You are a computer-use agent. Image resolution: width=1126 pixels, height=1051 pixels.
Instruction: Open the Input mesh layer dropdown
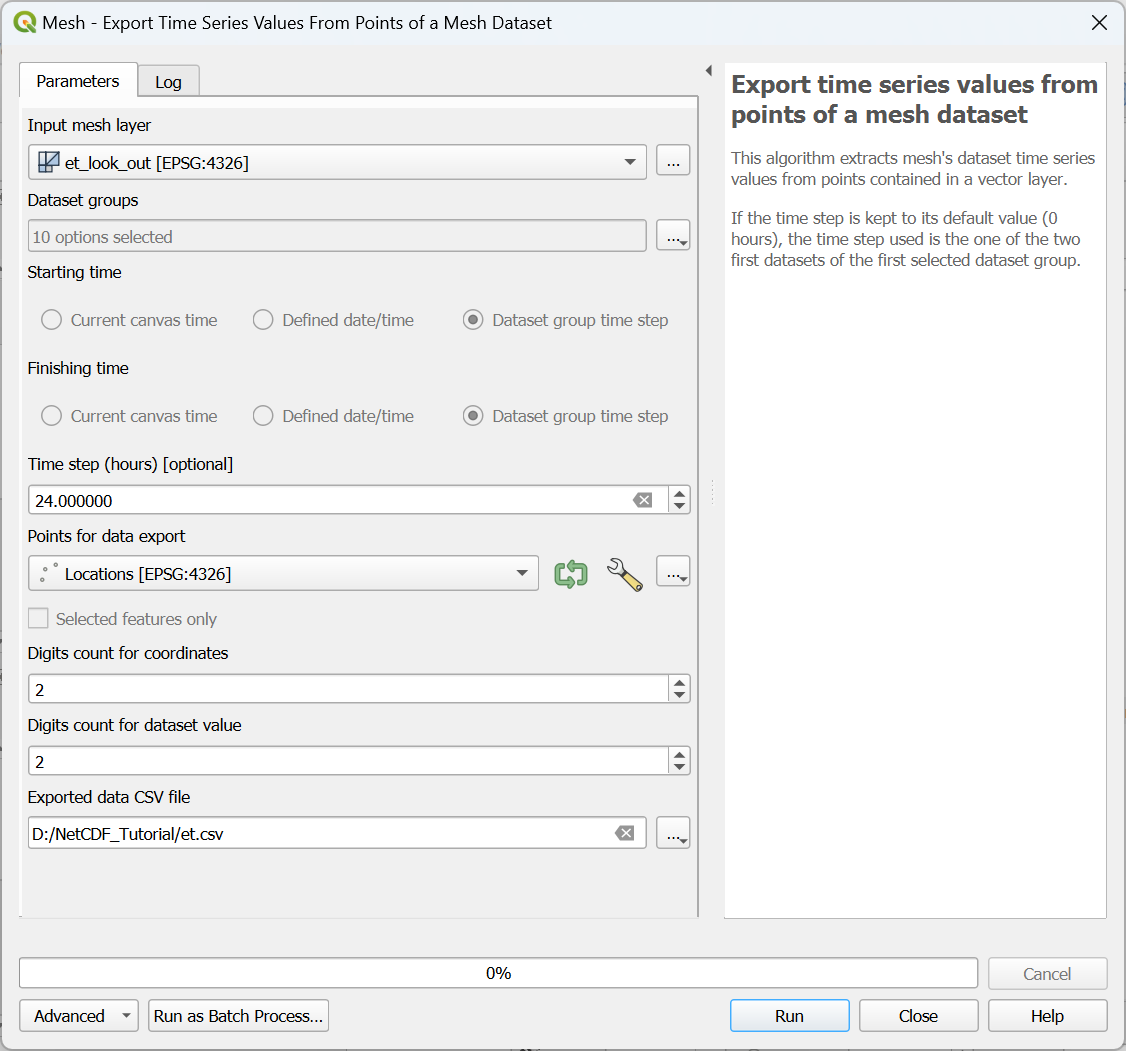(x=631, y=160)
